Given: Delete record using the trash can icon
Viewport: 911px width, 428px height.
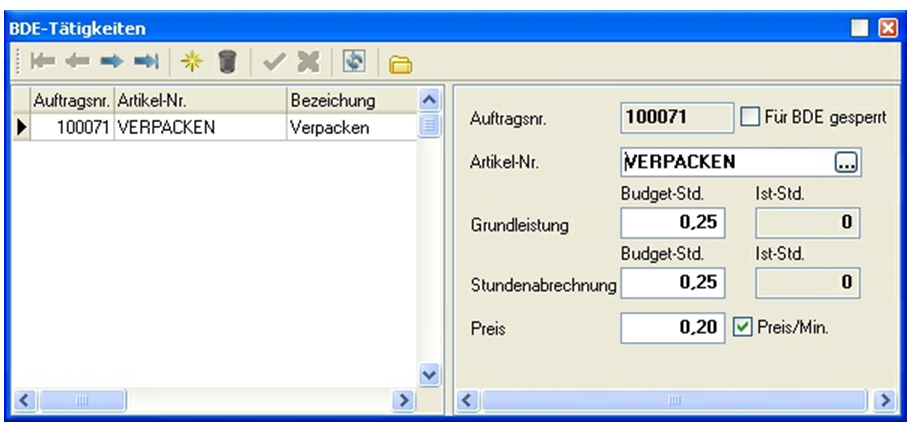Looking at the screenshot, I should [226, 63].
